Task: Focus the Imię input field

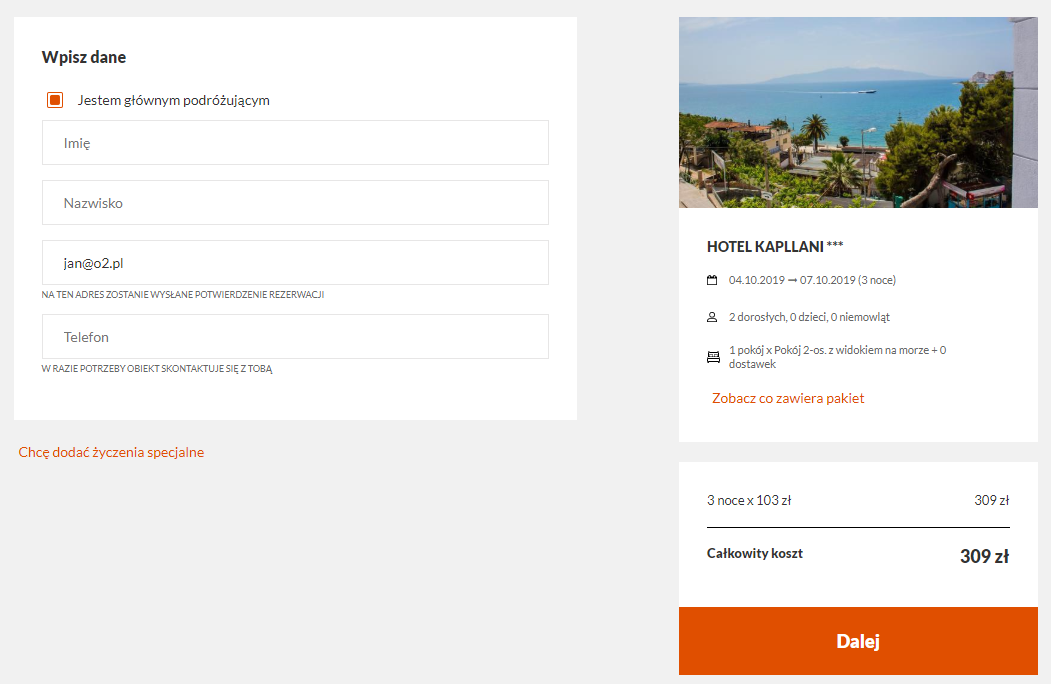Action: pyautogui.click(x=296, y=143)
